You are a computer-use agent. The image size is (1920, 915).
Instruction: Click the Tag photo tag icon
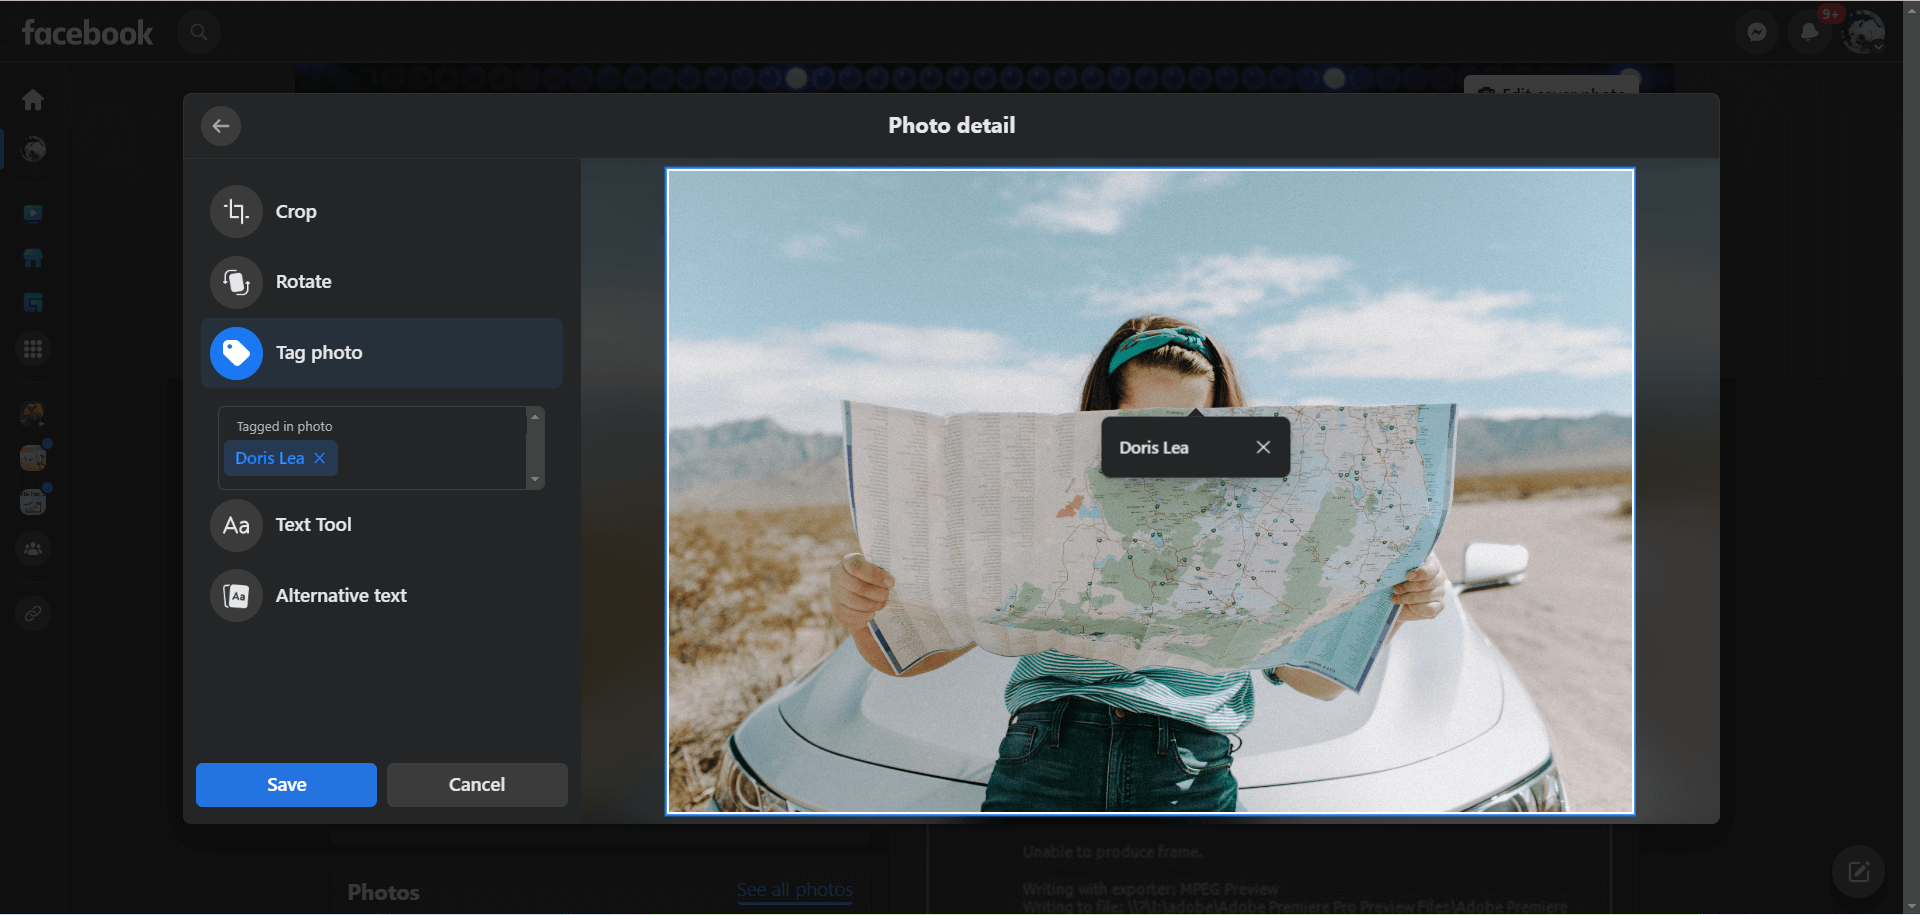236,353
